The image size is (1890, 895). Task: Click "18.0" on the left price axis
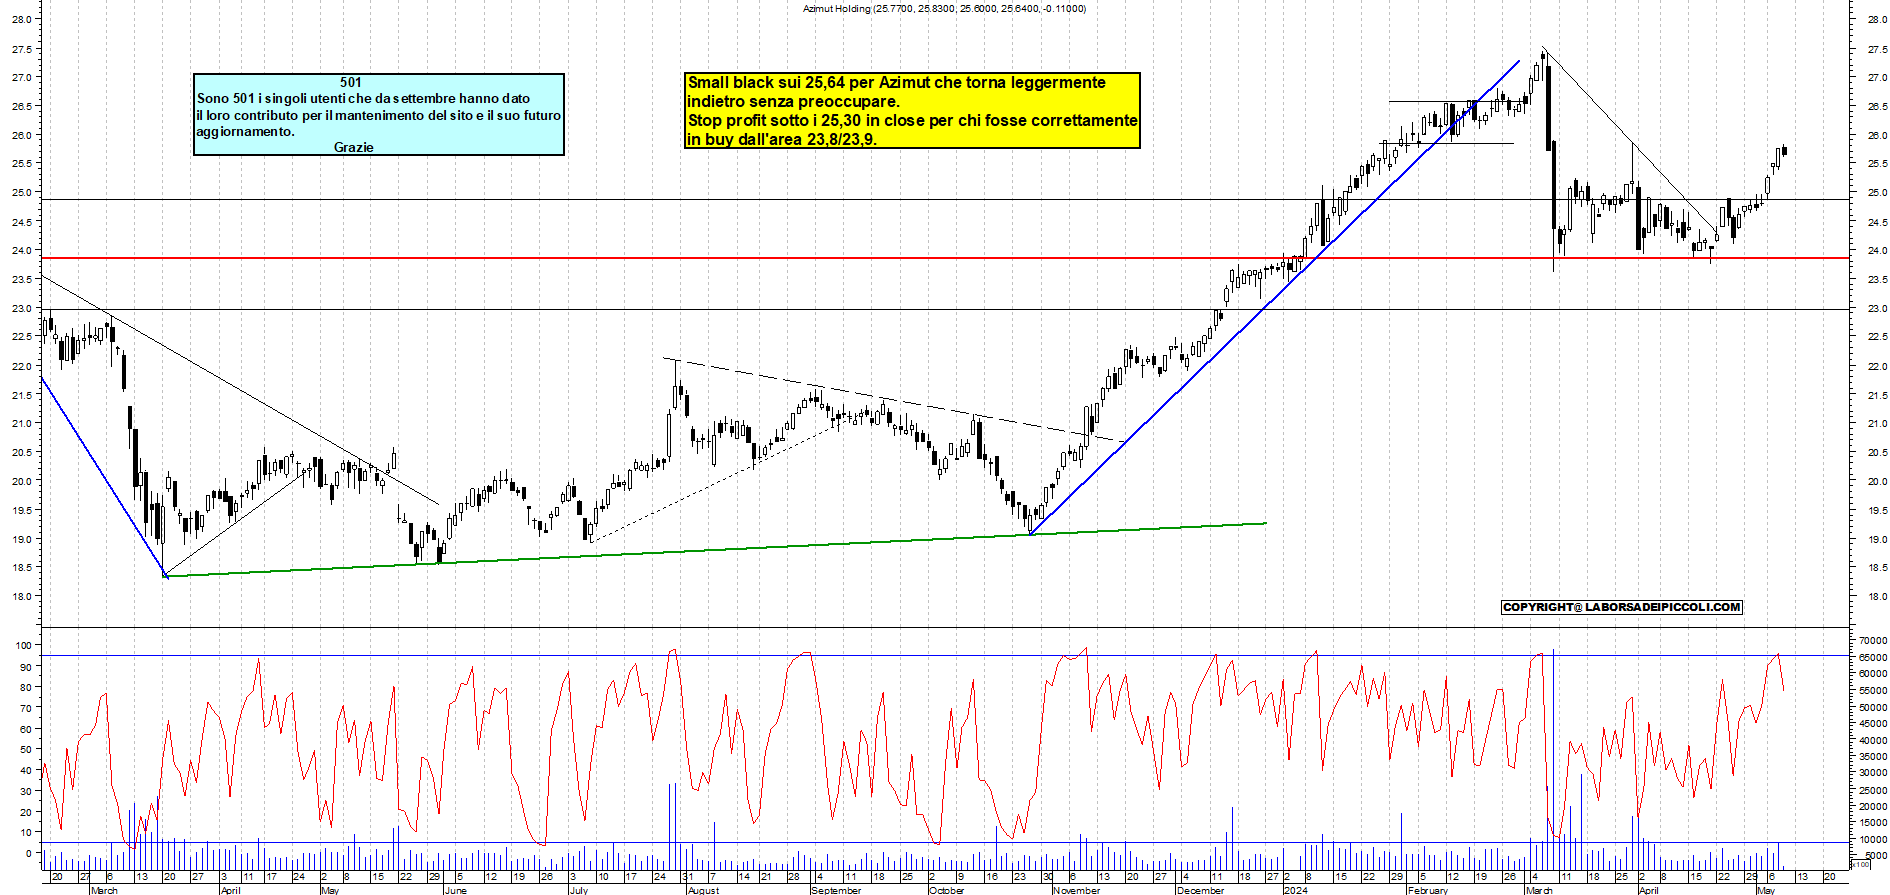coord(23,597)
